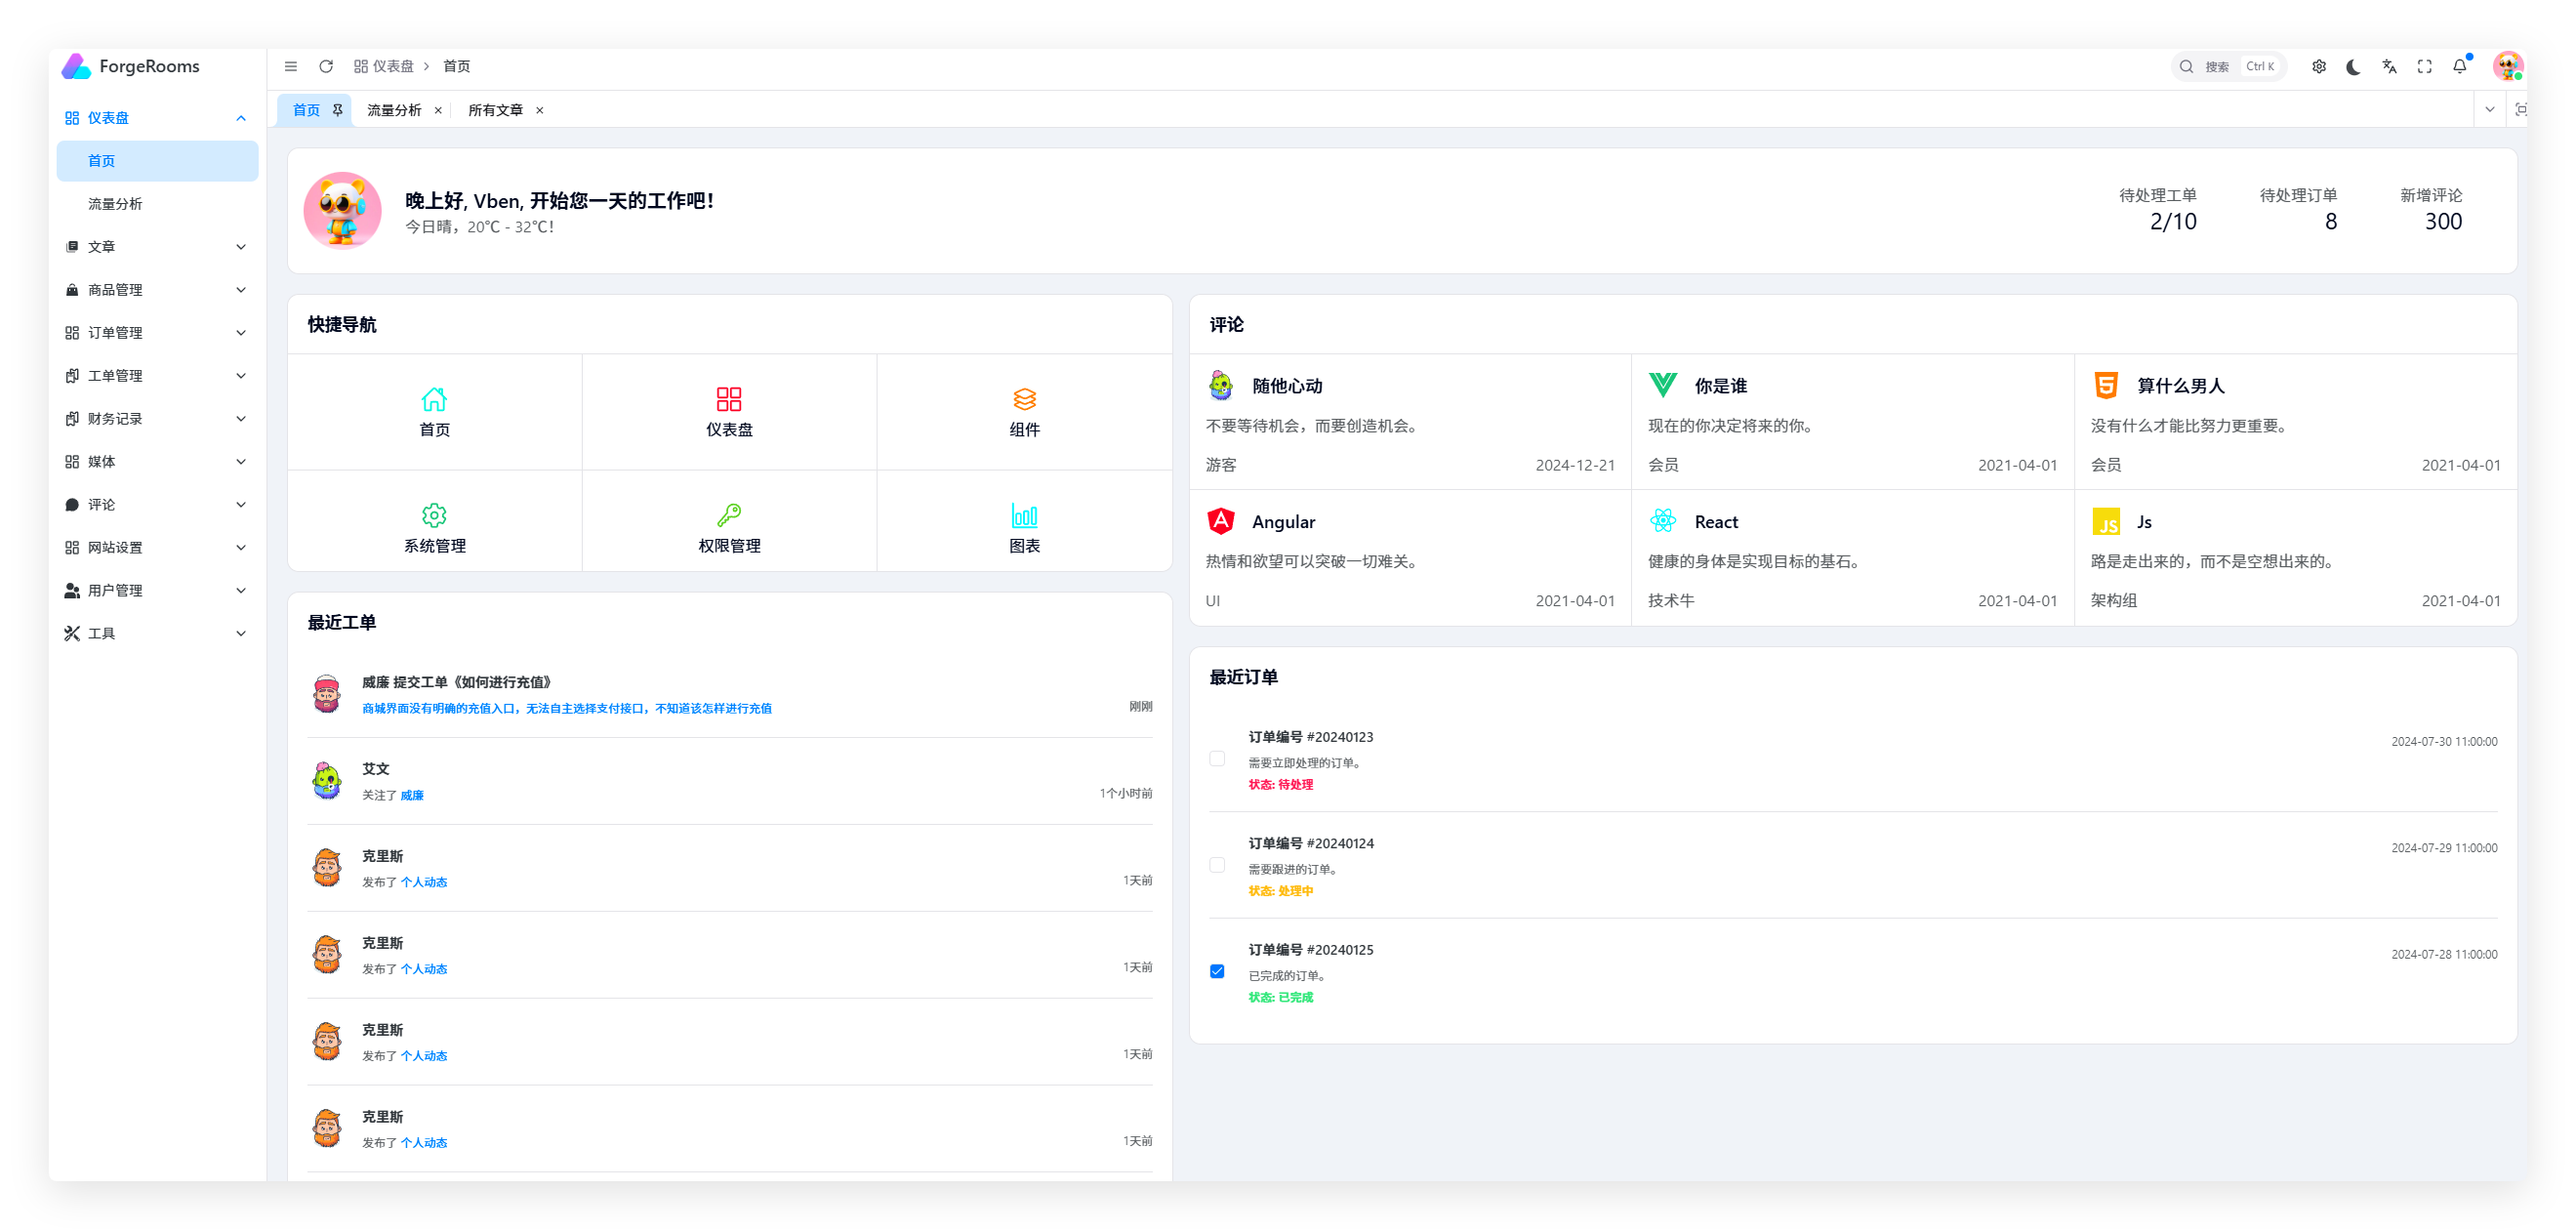Toggle the sidebar collapse hamburger icon
Image resolution: width=2576 pixels, height=1230 pixels.
click(x=291, y=66)
